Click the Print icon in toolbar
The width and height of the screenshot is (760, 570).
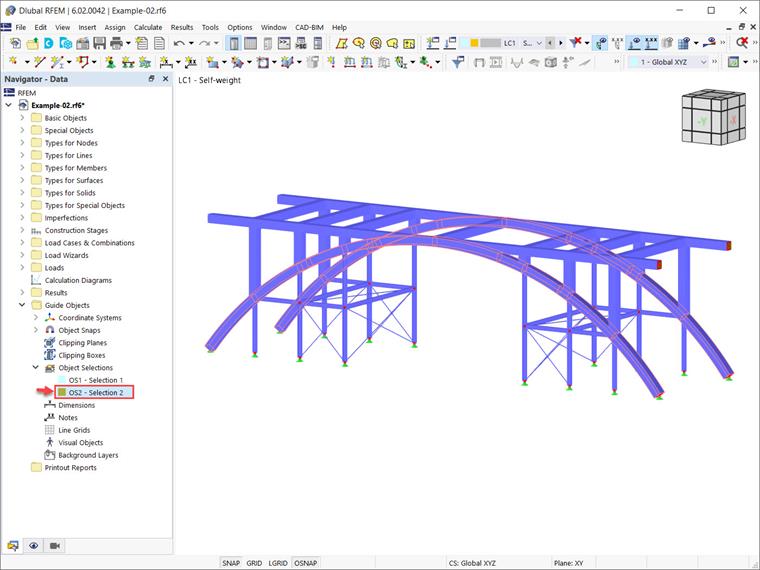pos(116,43)
